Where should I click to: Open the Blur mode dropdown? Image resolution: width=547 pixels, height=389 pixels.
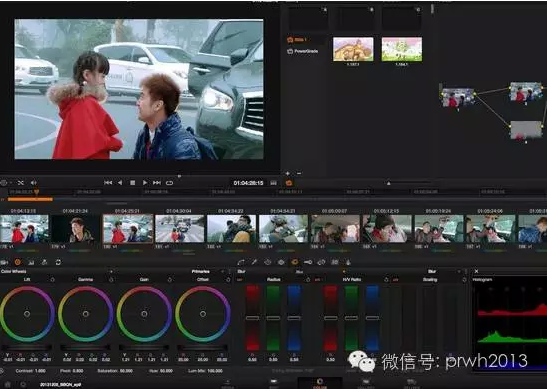click(x=458, y=271)
